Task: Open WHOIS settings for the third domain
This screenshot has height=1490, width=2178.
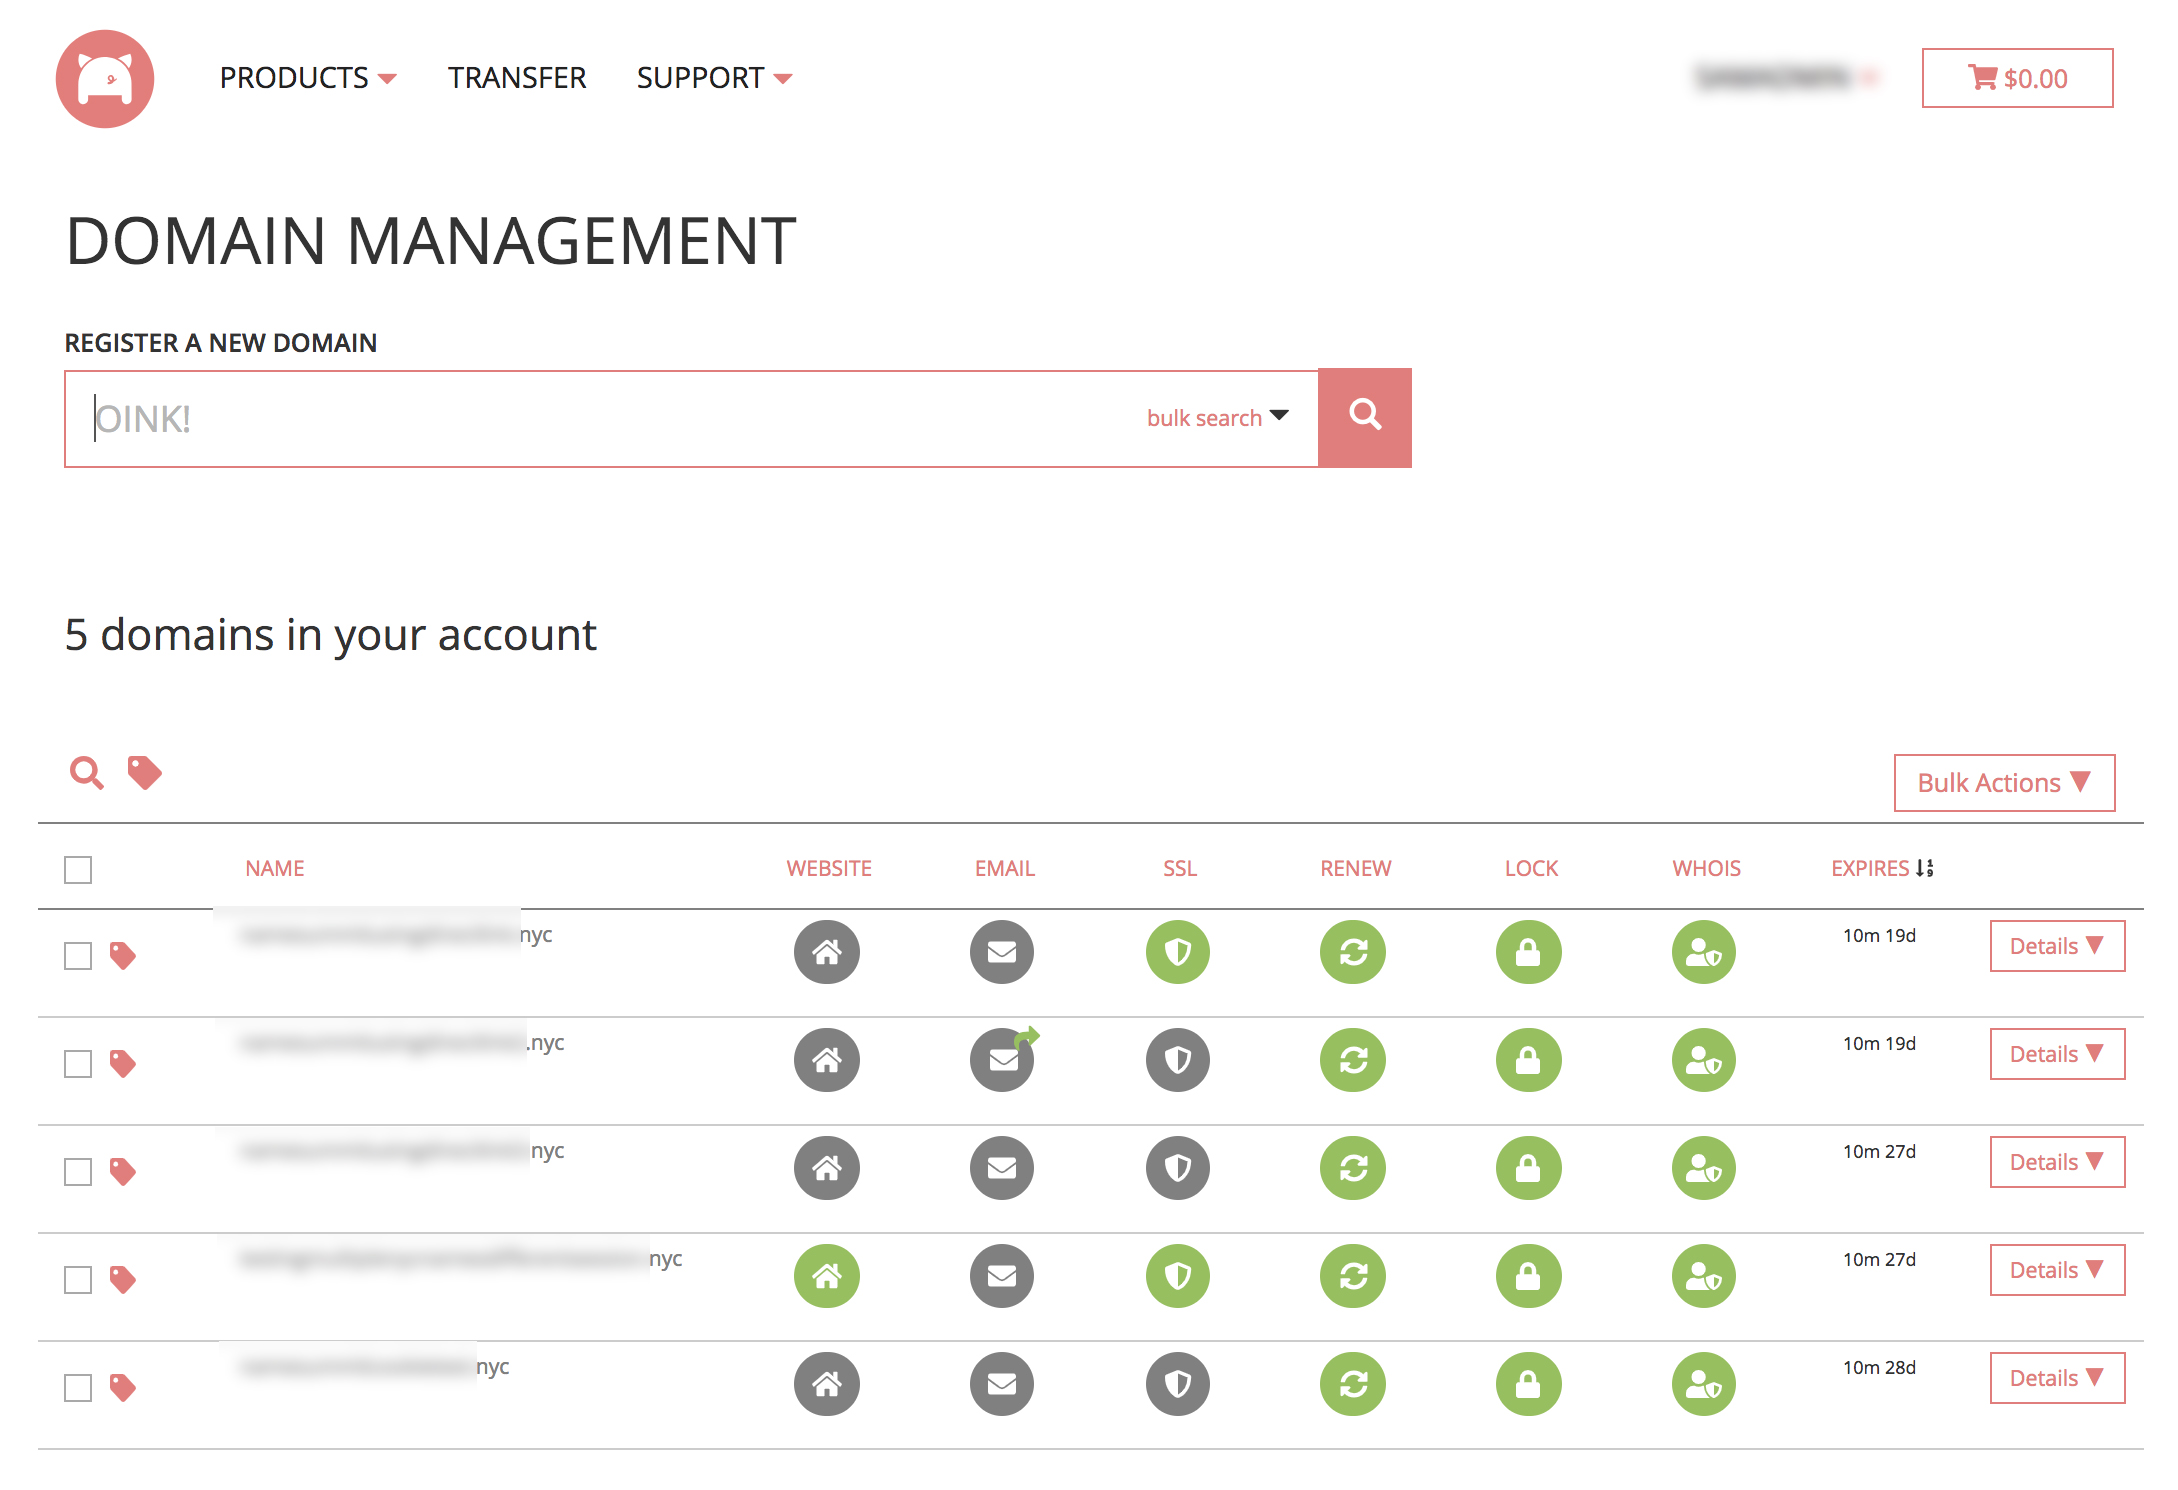Action: point(1703,1168)
